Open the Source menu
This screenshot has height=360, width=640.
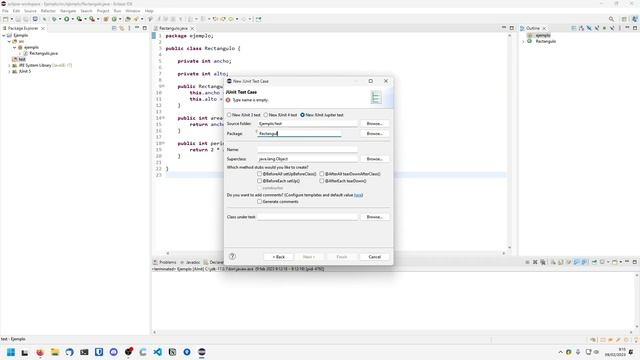click(30, 11)
